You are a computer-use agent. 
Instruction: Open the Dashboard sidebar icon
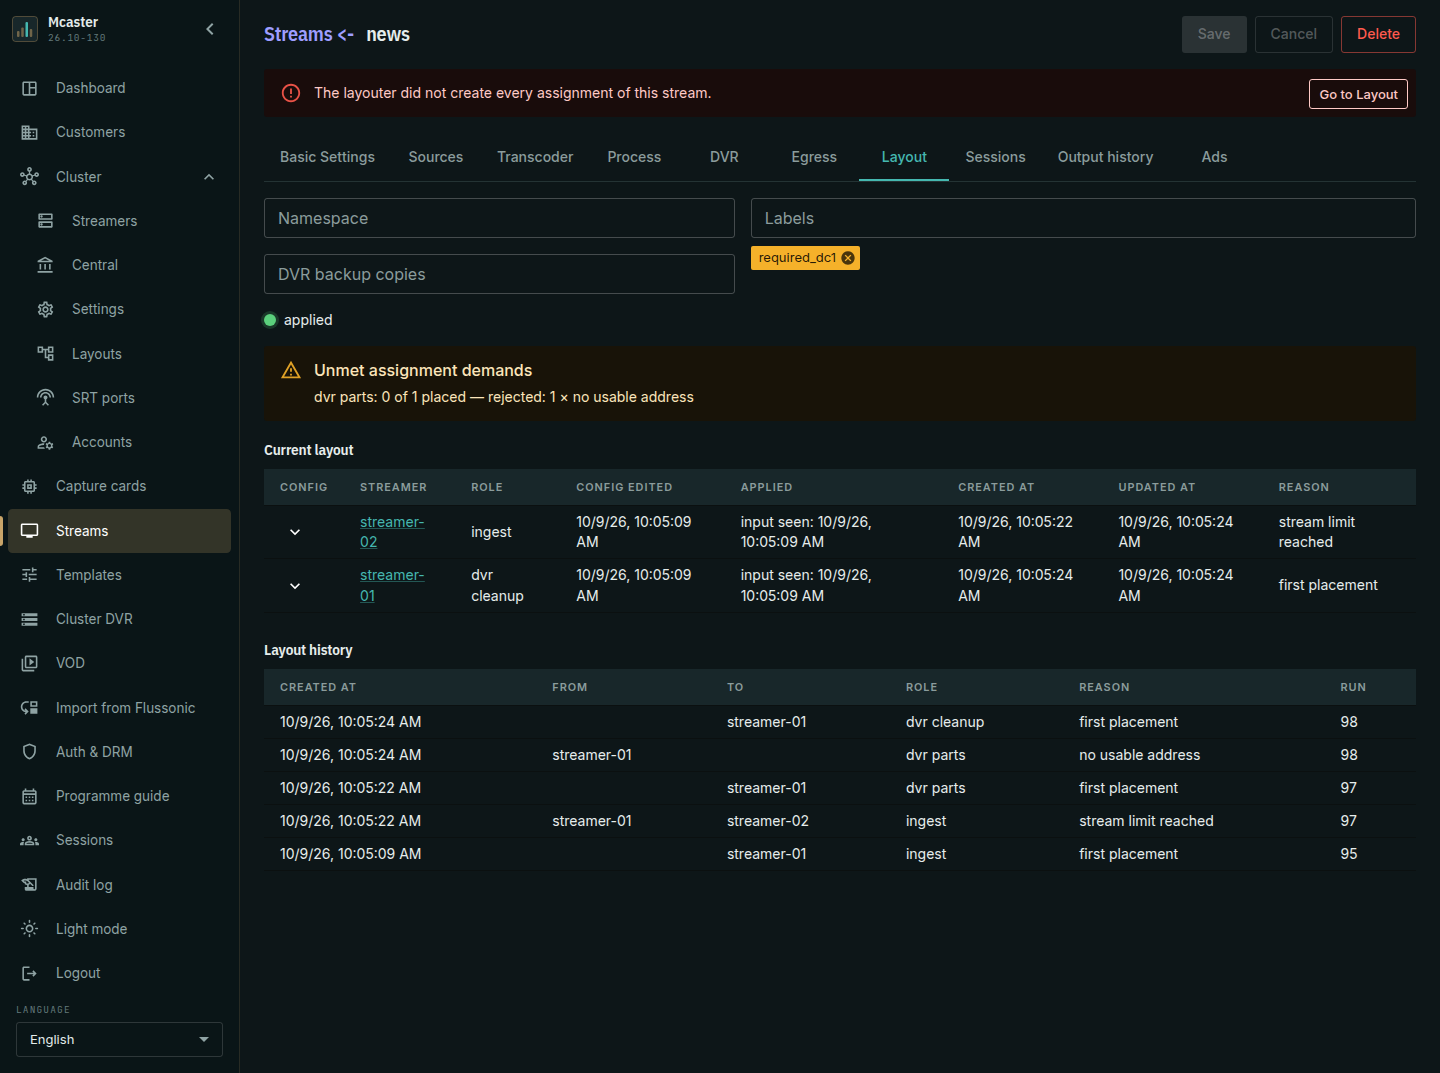tap(30, 88)
